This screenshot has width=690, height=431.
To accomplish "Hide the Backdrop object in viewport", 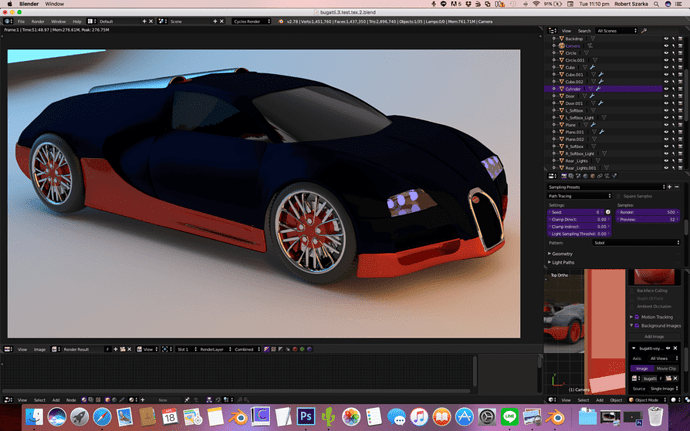I will pyautogui.click(x=667, y=38).
